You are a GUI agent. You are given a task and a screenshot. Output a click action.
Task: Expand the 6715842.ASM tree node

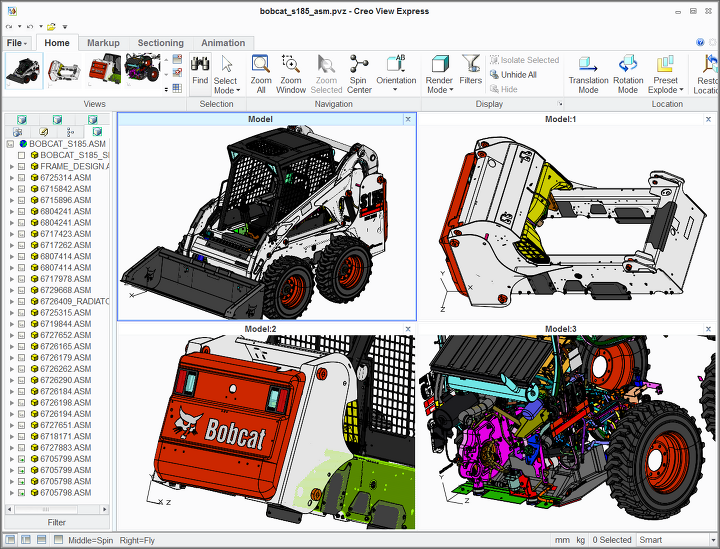(12, 189)
